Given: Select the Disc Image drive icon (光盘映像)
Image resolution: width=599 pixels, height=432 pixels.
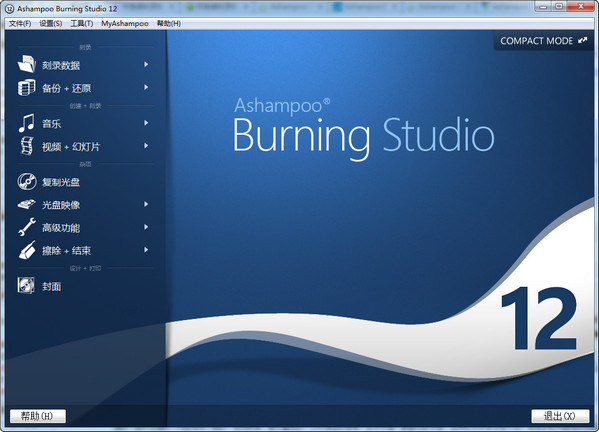Looking at the screenshot, I should coord(26,204).
